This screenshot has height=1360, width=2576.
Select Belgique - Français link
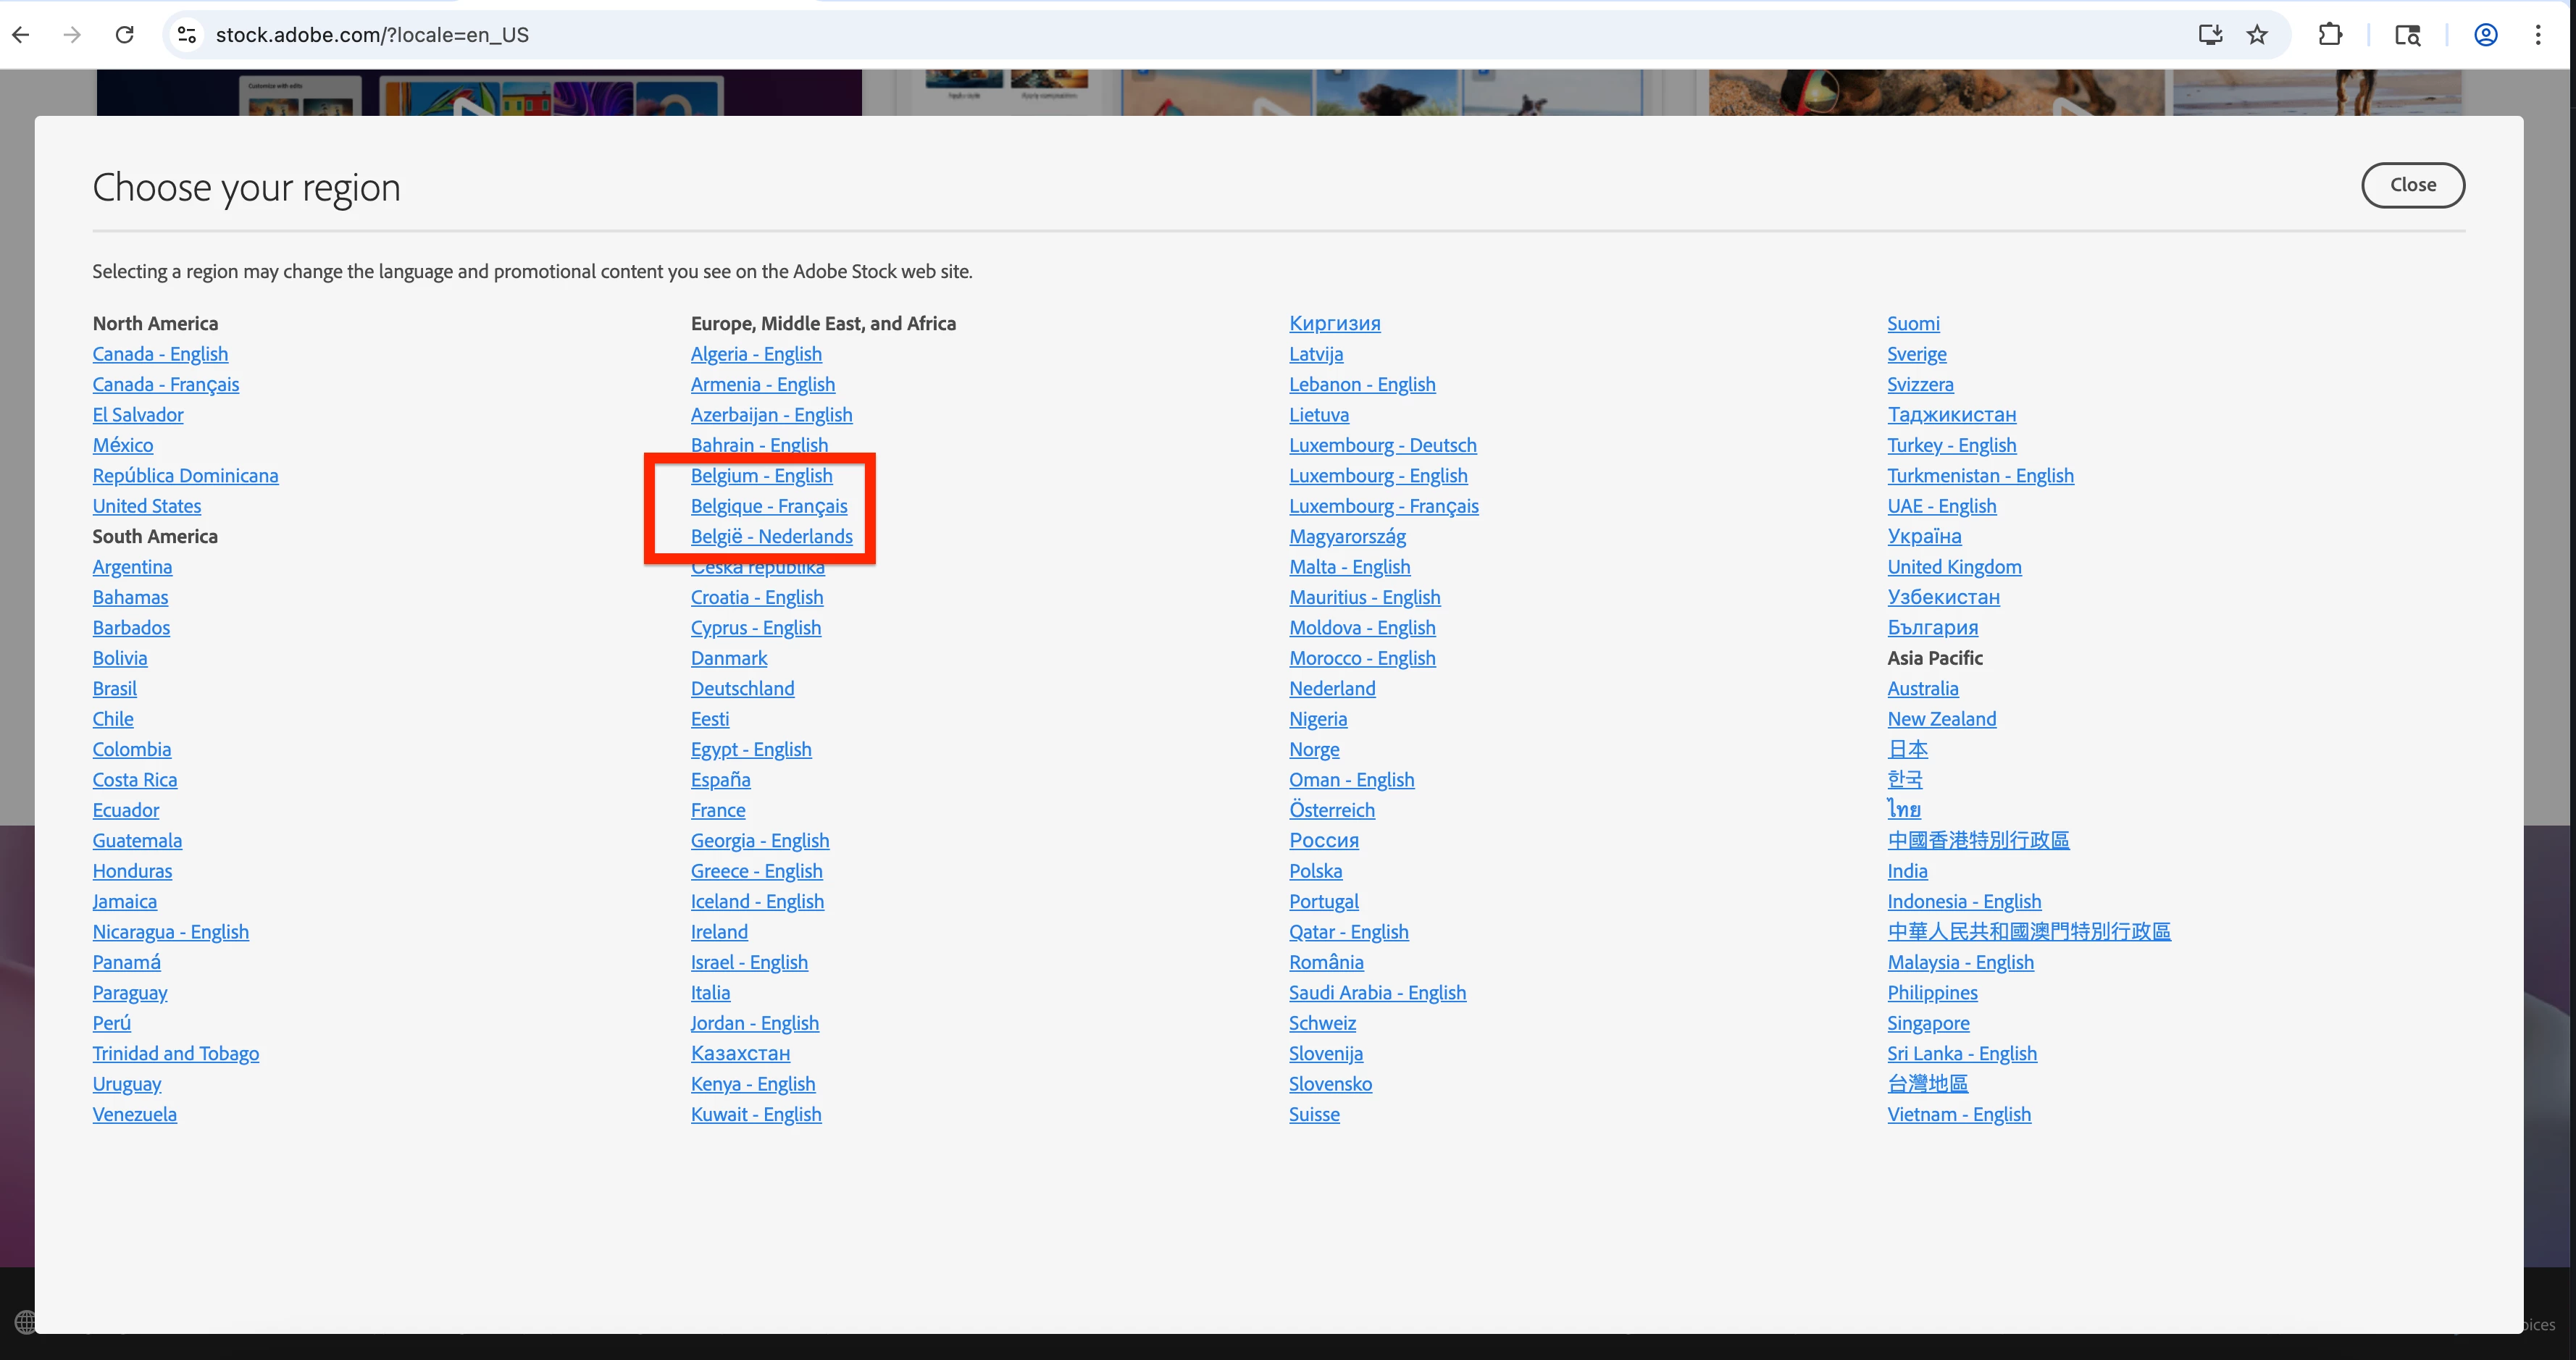[769, 506]
